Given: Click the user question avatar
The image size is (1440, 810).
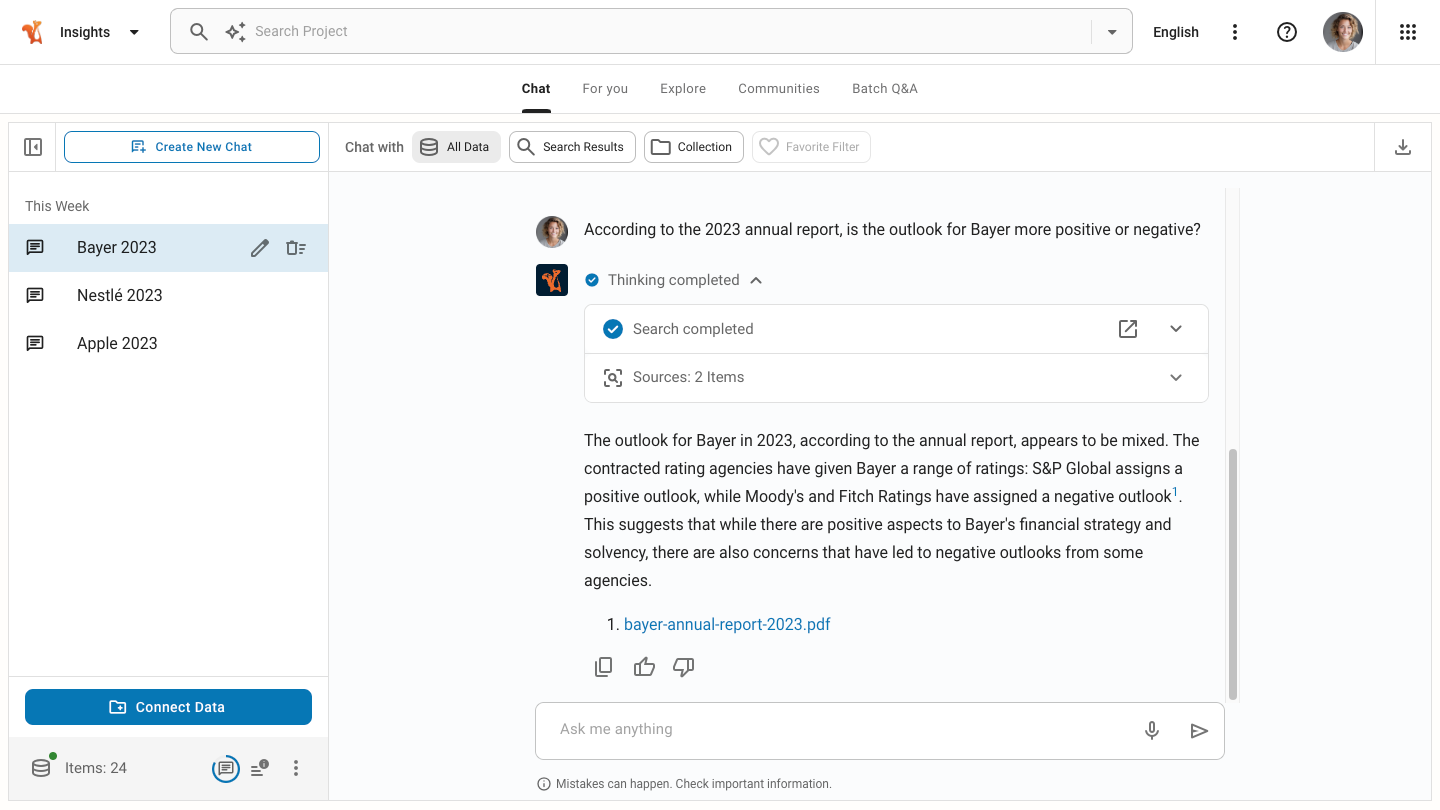Looking at the screenshot, I should click(552, 231).
